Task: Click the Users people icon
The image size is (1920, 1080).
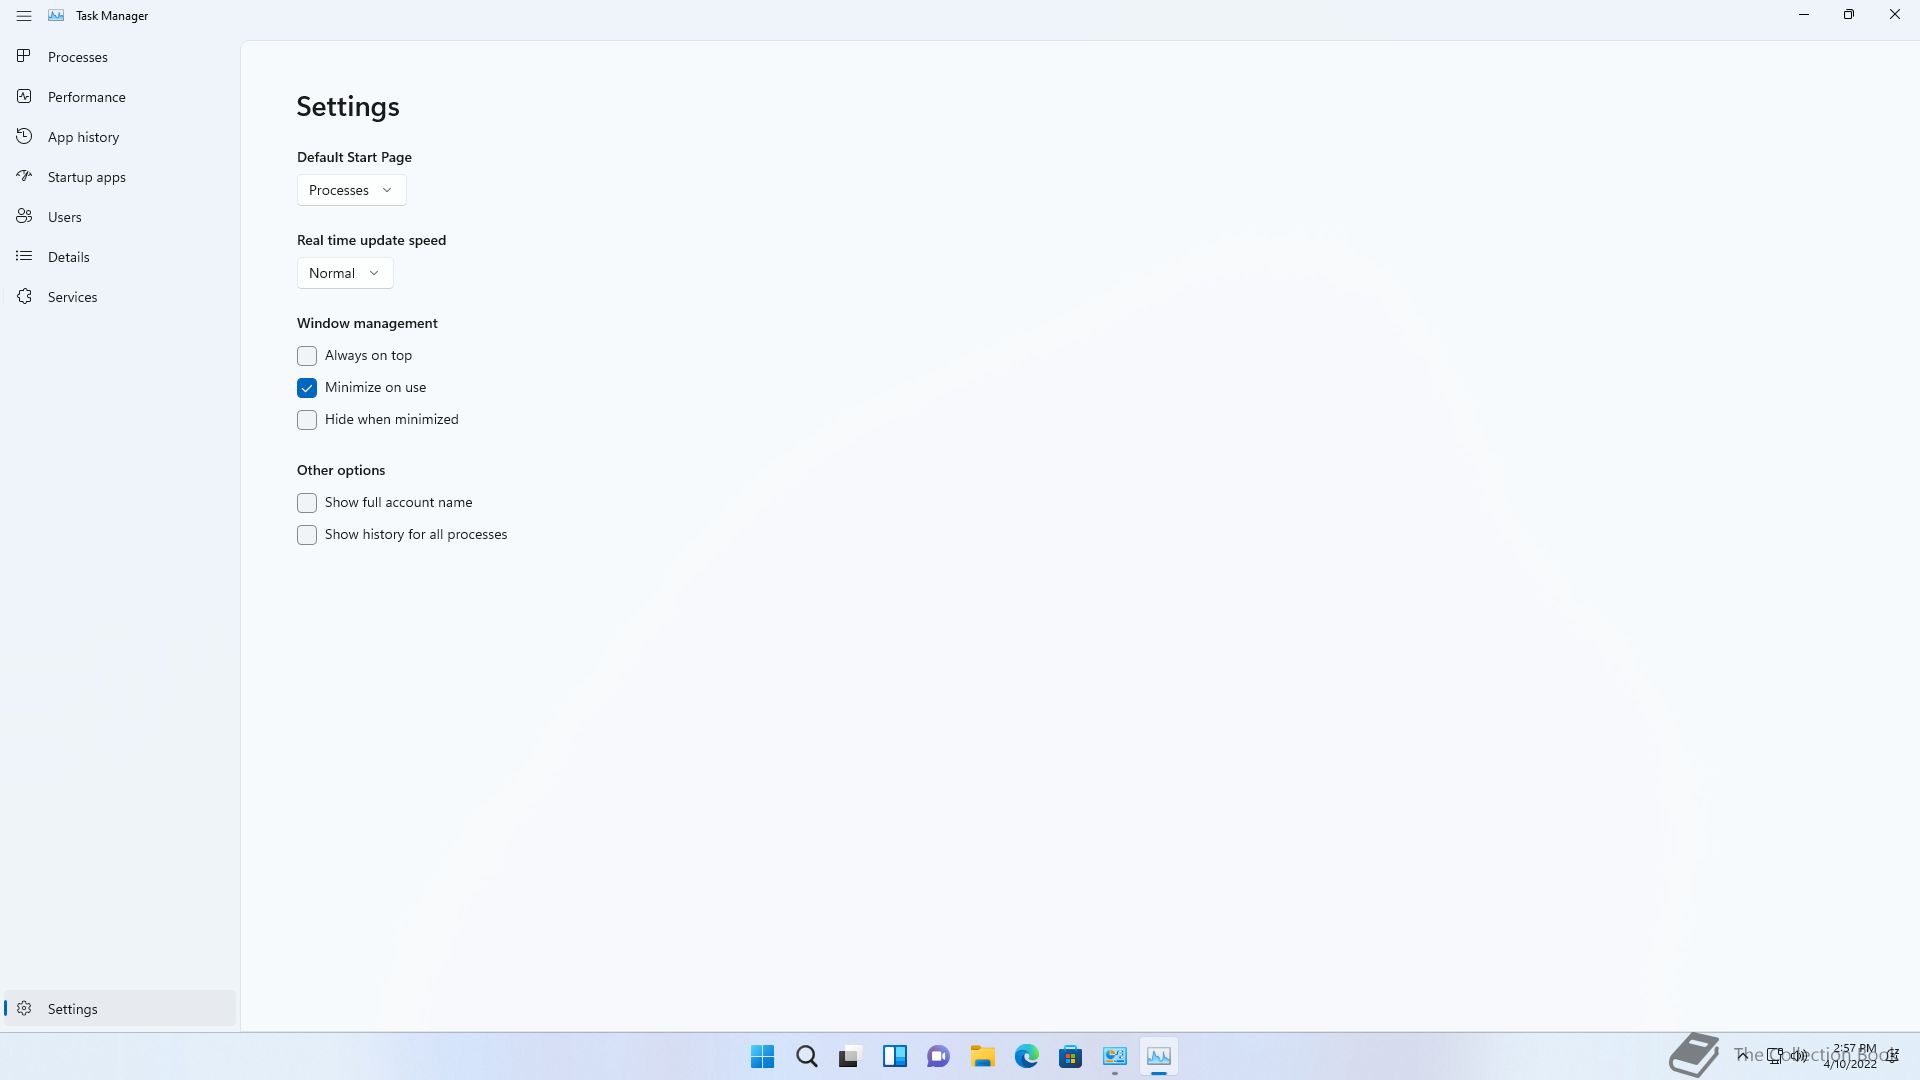Action: pos(24,217)
